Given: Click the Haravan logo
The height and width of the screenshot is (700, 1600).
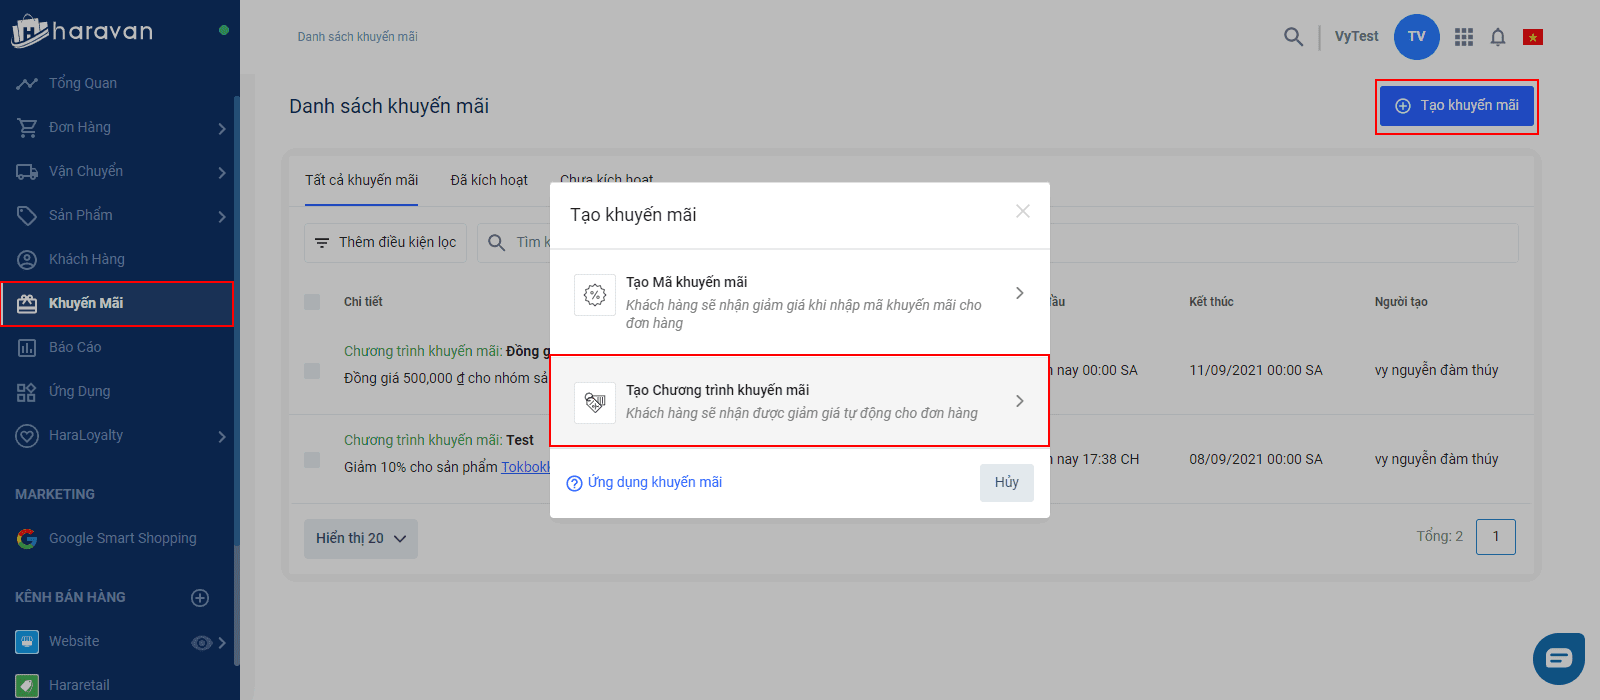Looking at the screenshot, I should point(82,31).
